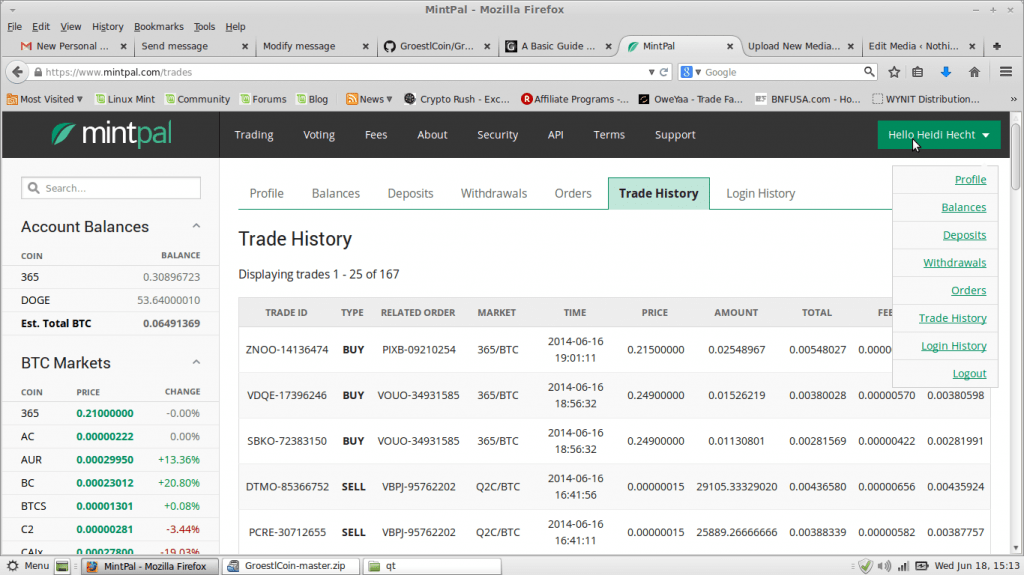Open Crypto Rush bookmark
The image size is (1024, 575).
click(x=456, y=99)
